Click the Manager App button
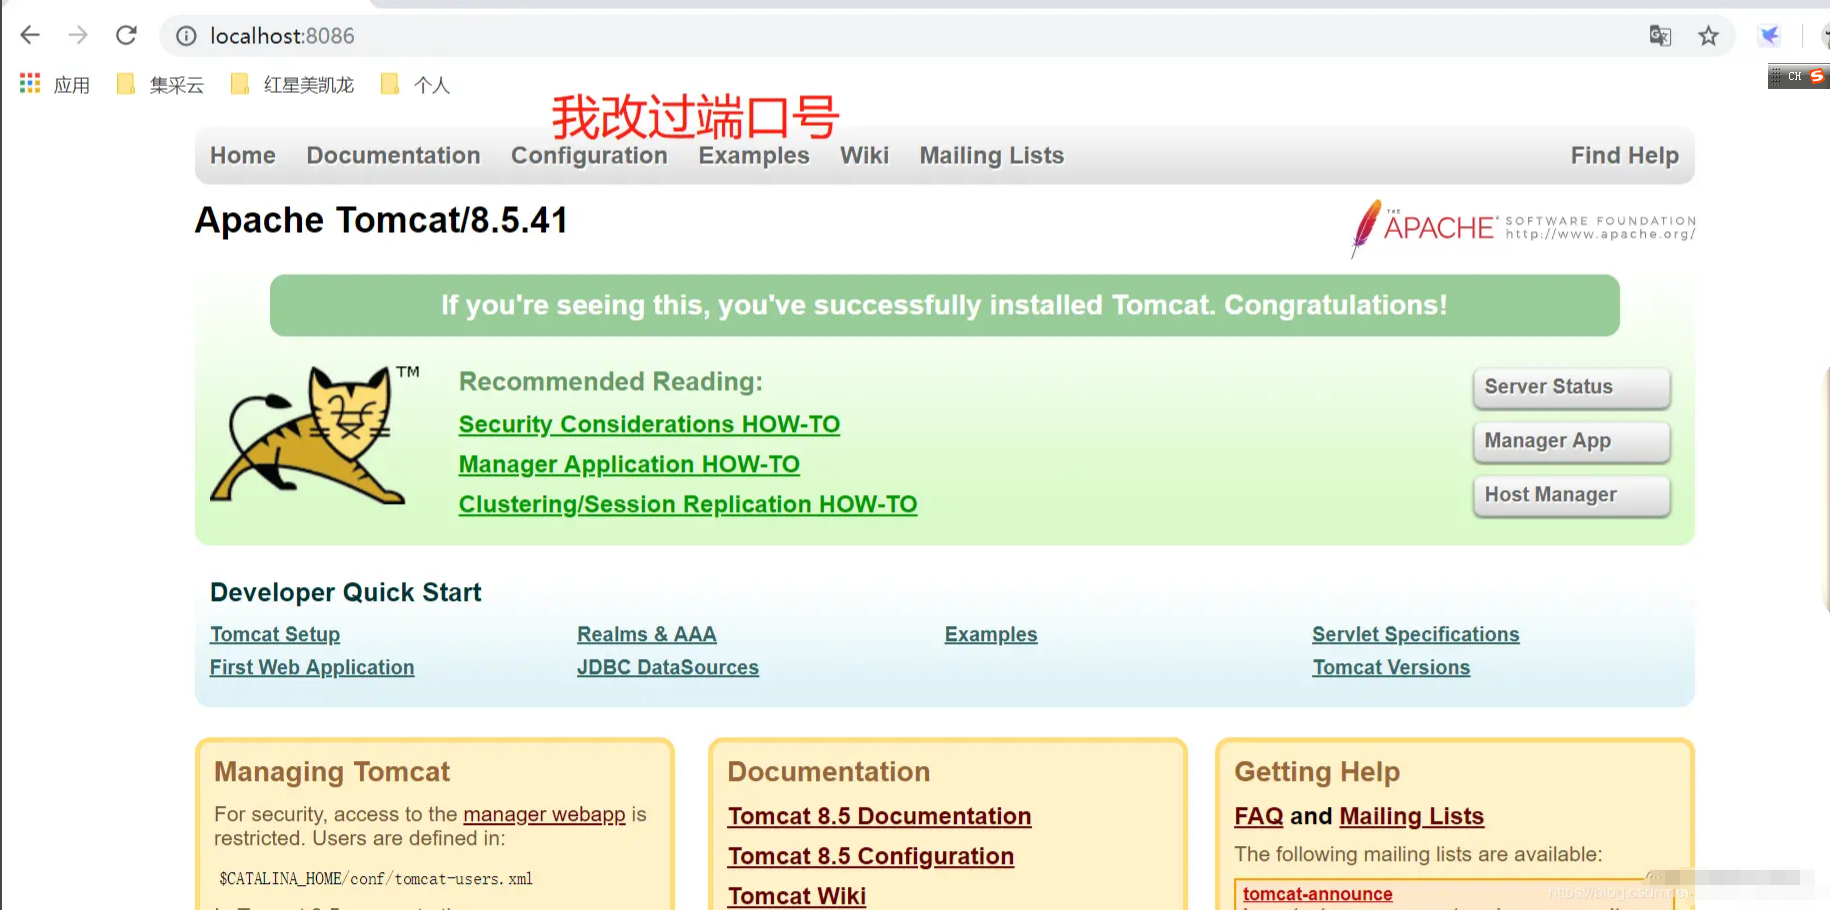Viewport: 1830px width, 910px height. [1572, 442]
